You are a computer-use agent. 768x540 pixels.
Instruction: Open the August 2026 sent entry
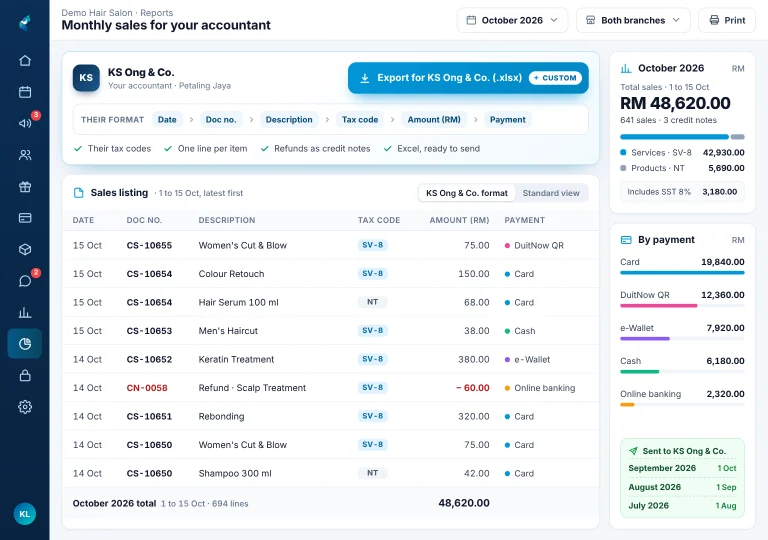[x=682, y=488]
